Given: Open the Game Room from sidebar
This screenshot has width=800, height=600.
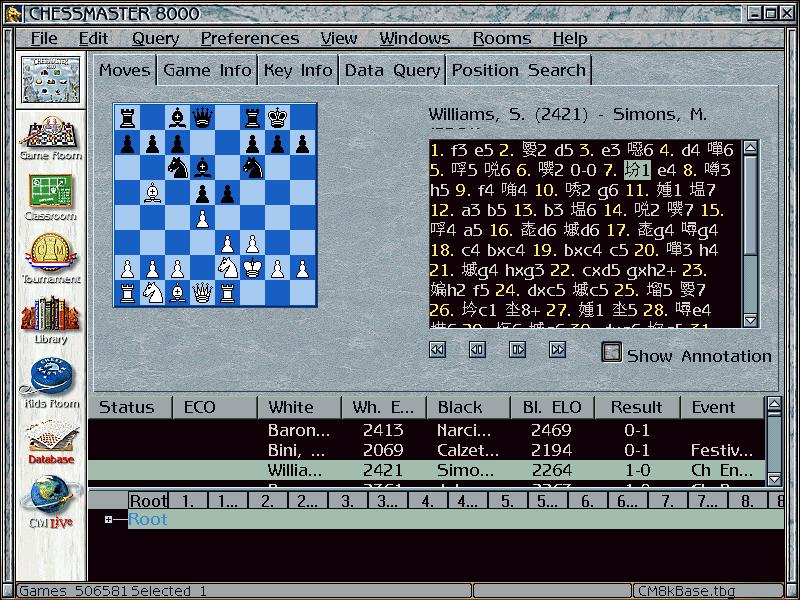Looking at the screenshot, I should [51, 137].
